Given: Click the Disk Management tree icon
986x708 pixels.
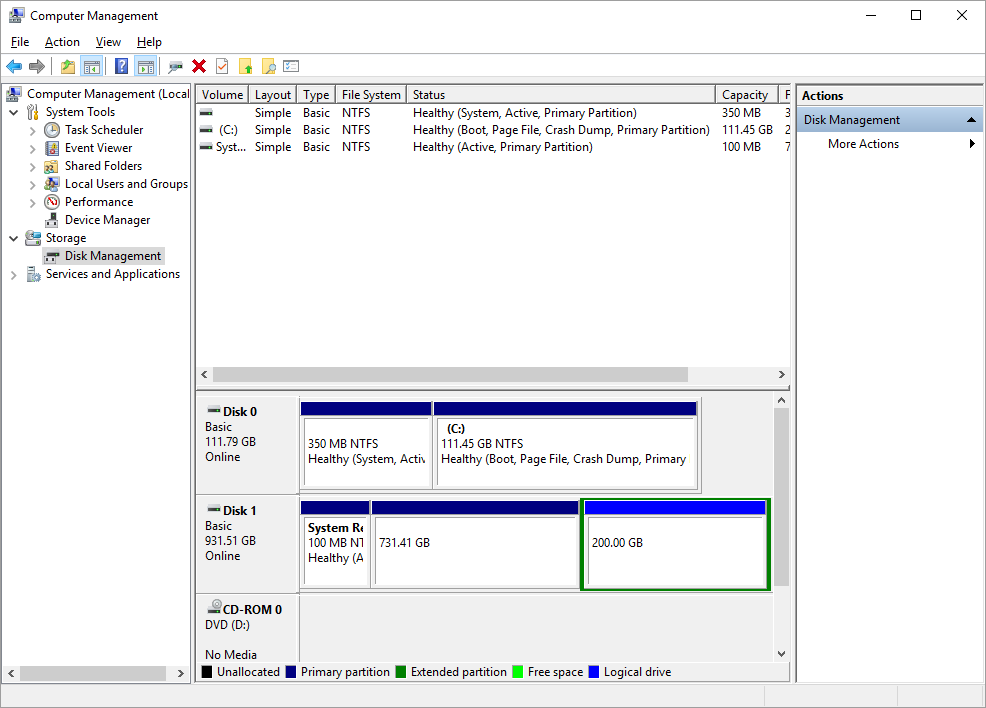Looking at the screenshot, I should pyautogui.click(x=52, y=257).
